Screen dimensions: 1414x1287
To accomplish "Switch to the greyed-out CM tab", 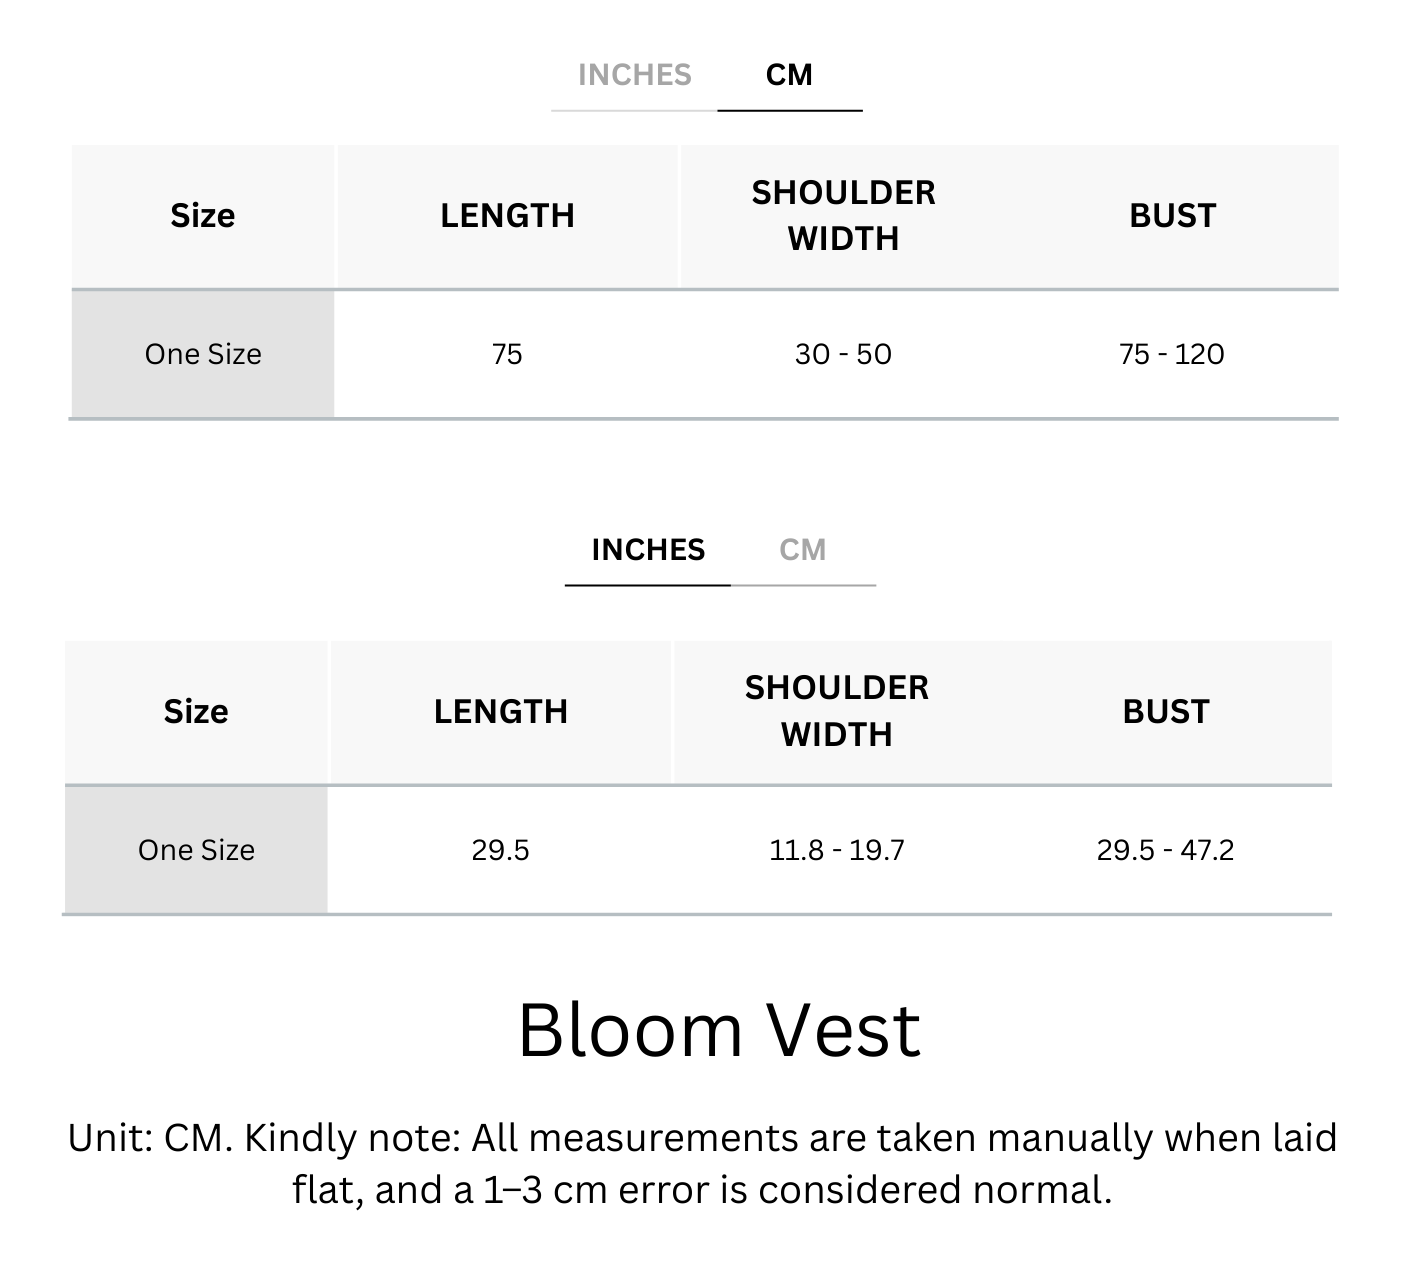I will 802,550.
